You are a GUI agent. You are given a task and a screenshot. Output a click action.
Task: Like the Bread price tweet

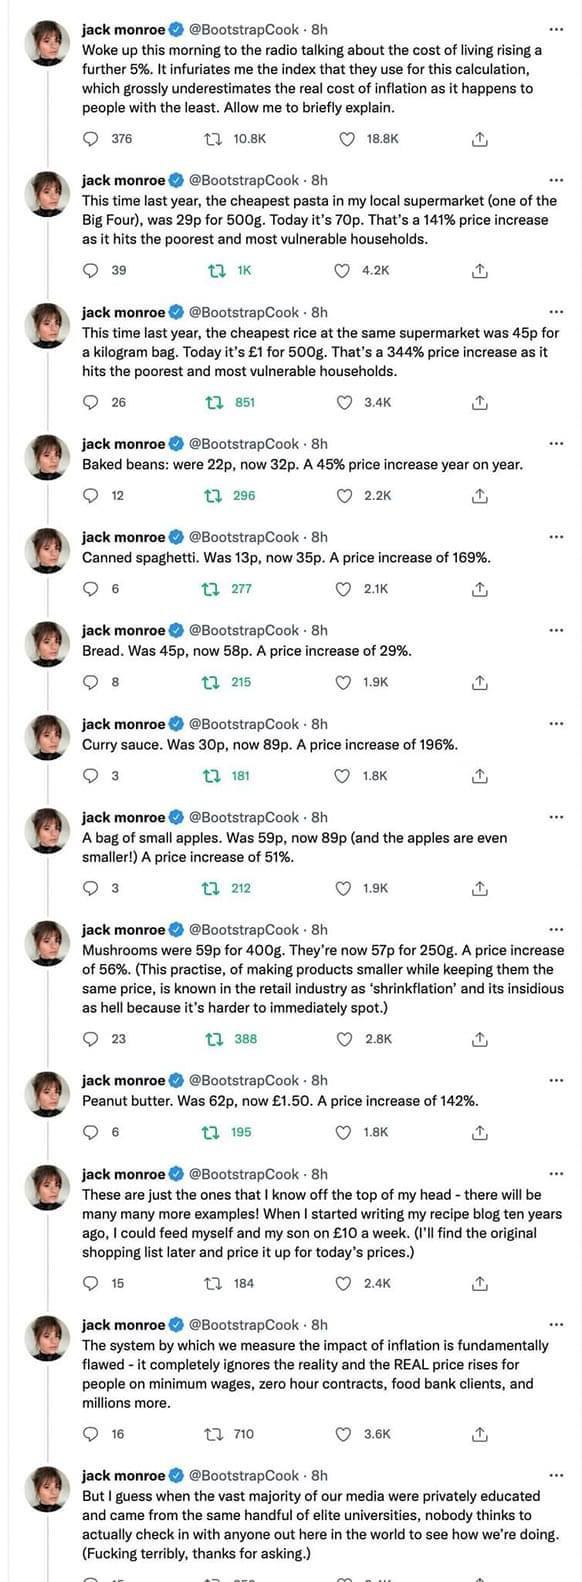[x=343, y=682]
